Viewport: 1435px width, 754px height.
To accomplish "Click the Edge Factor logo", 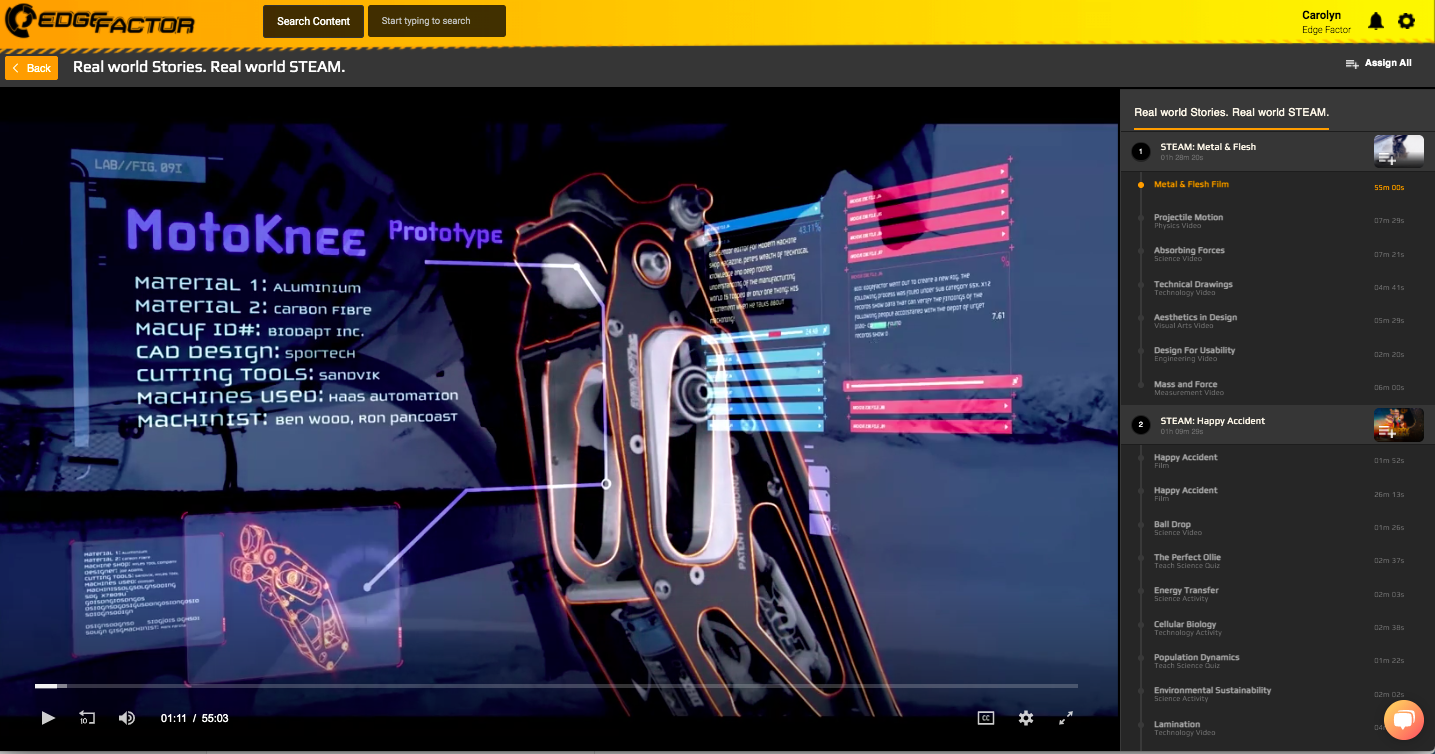I will [x=100, y=21].
